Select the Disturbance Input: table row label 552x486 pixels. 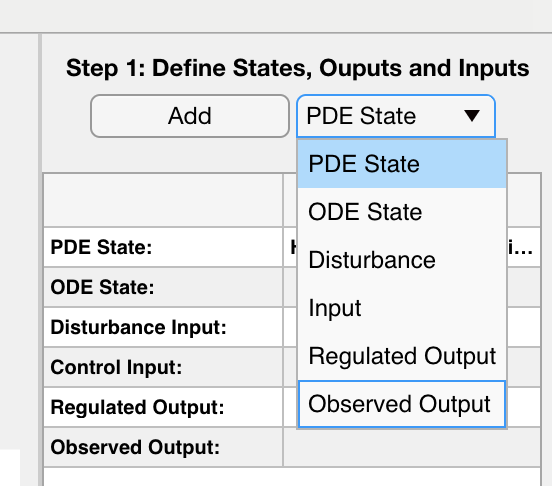click(x=138, y=327)
